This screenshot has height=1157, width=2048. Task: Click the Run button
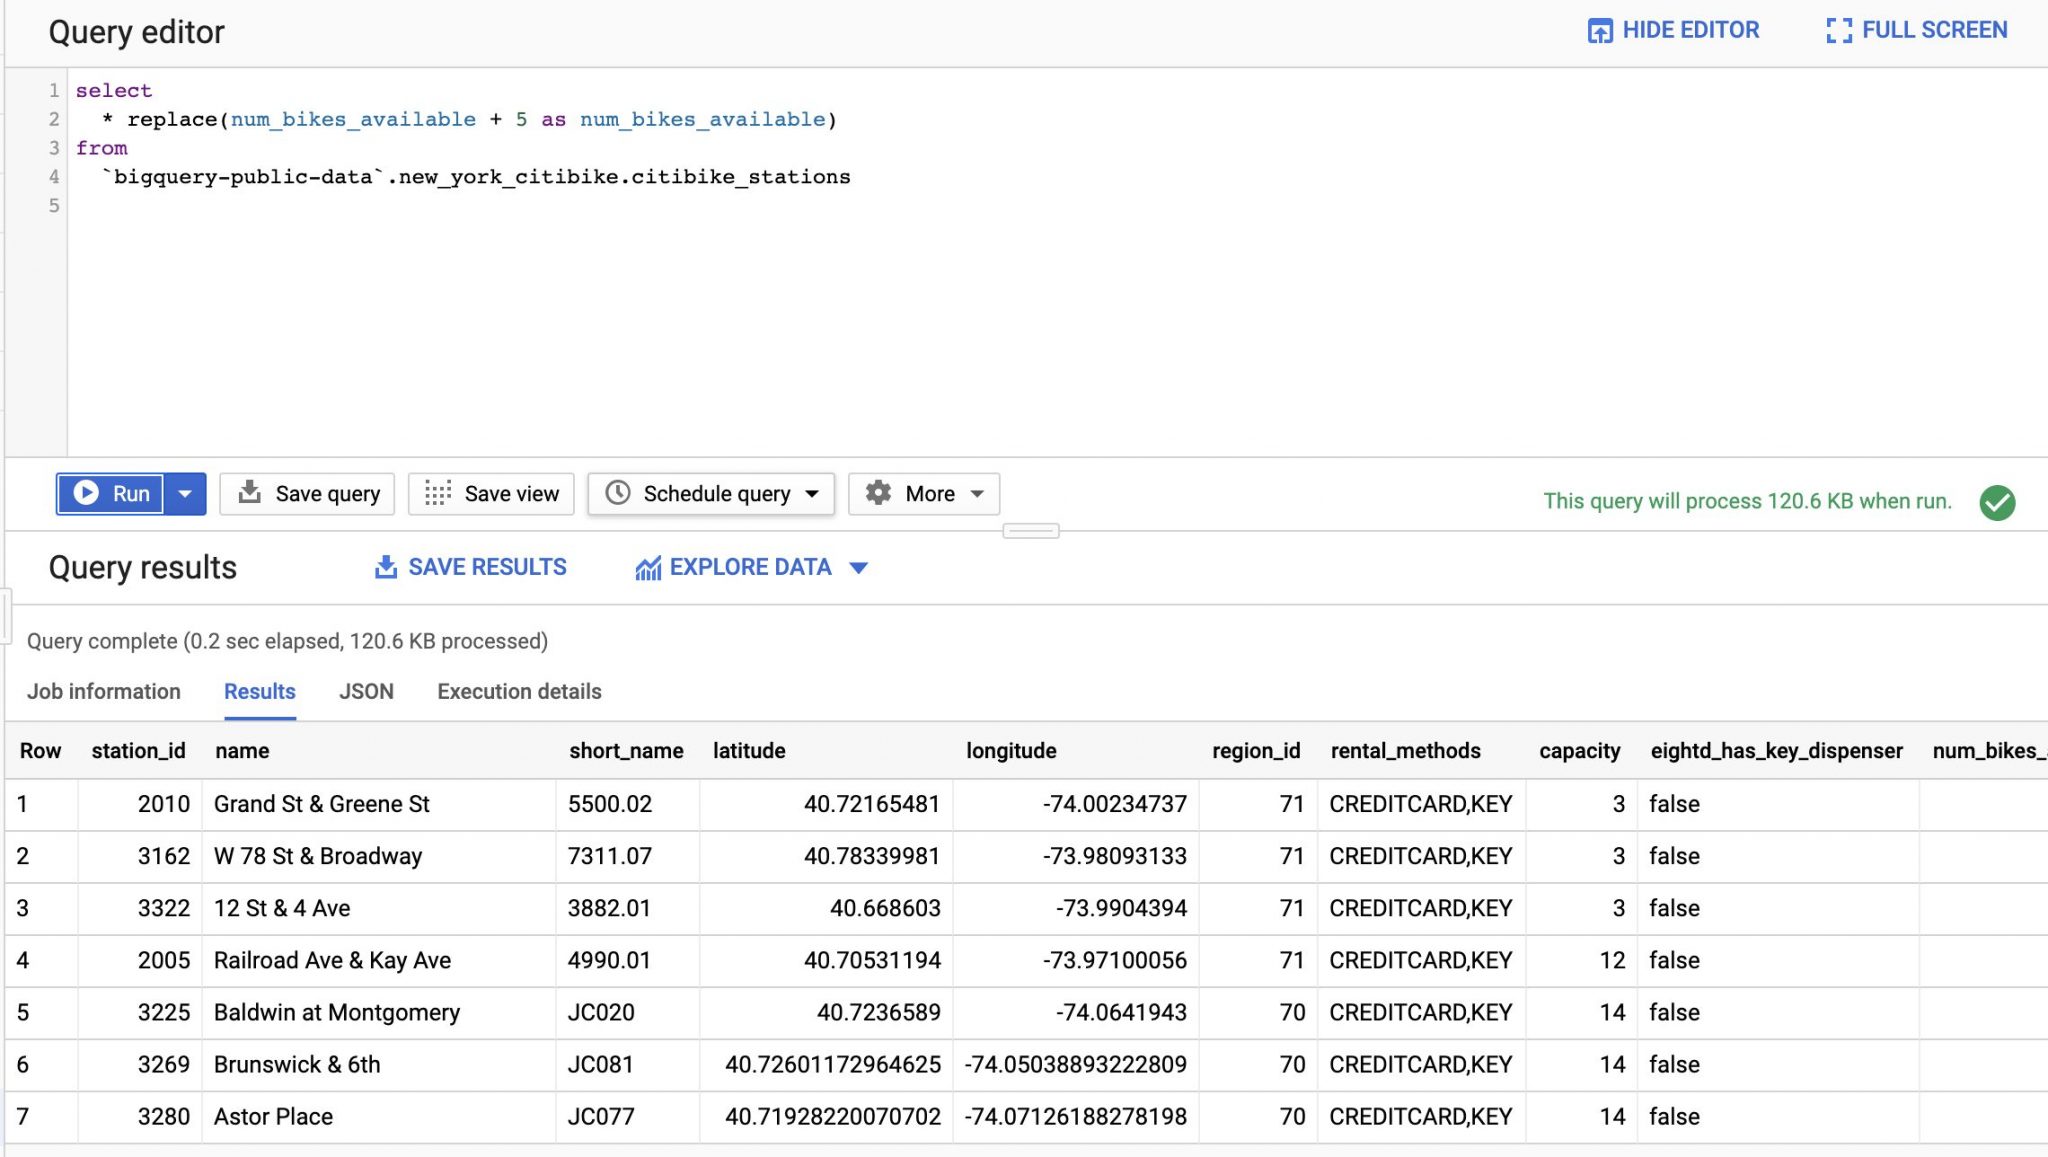[x=112, y=493]
